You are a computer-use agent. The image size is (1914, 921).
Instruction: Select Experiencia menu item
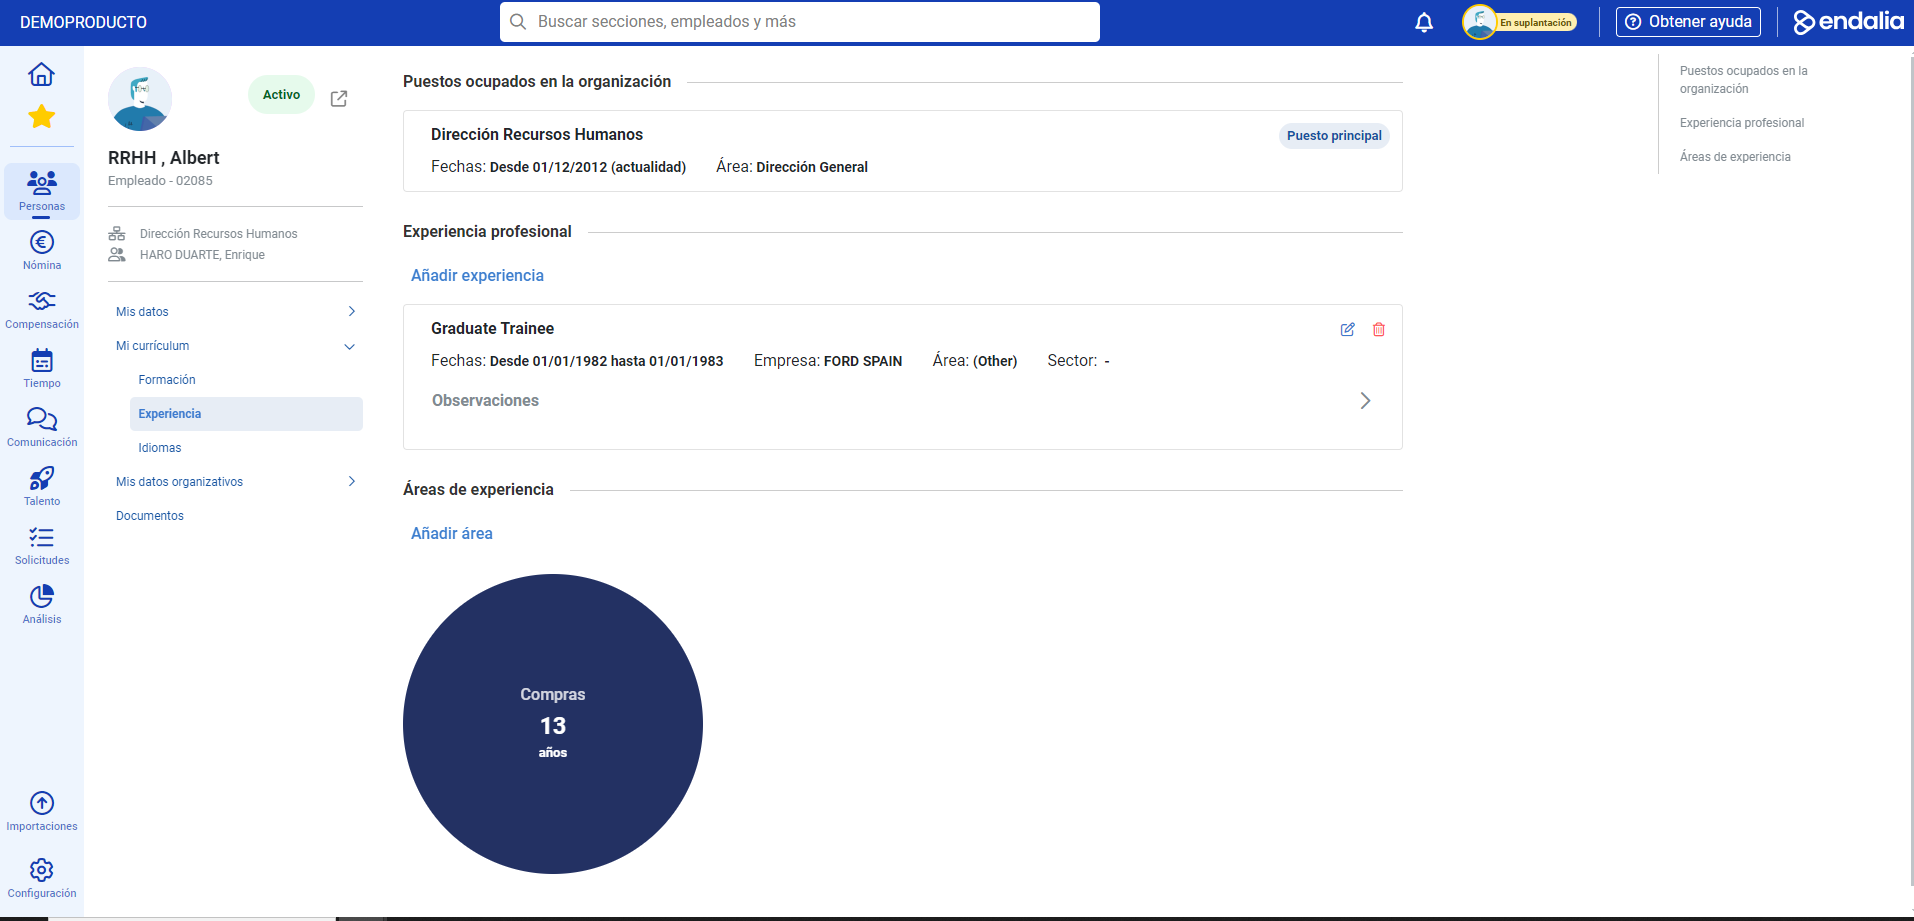click(246, 414)
